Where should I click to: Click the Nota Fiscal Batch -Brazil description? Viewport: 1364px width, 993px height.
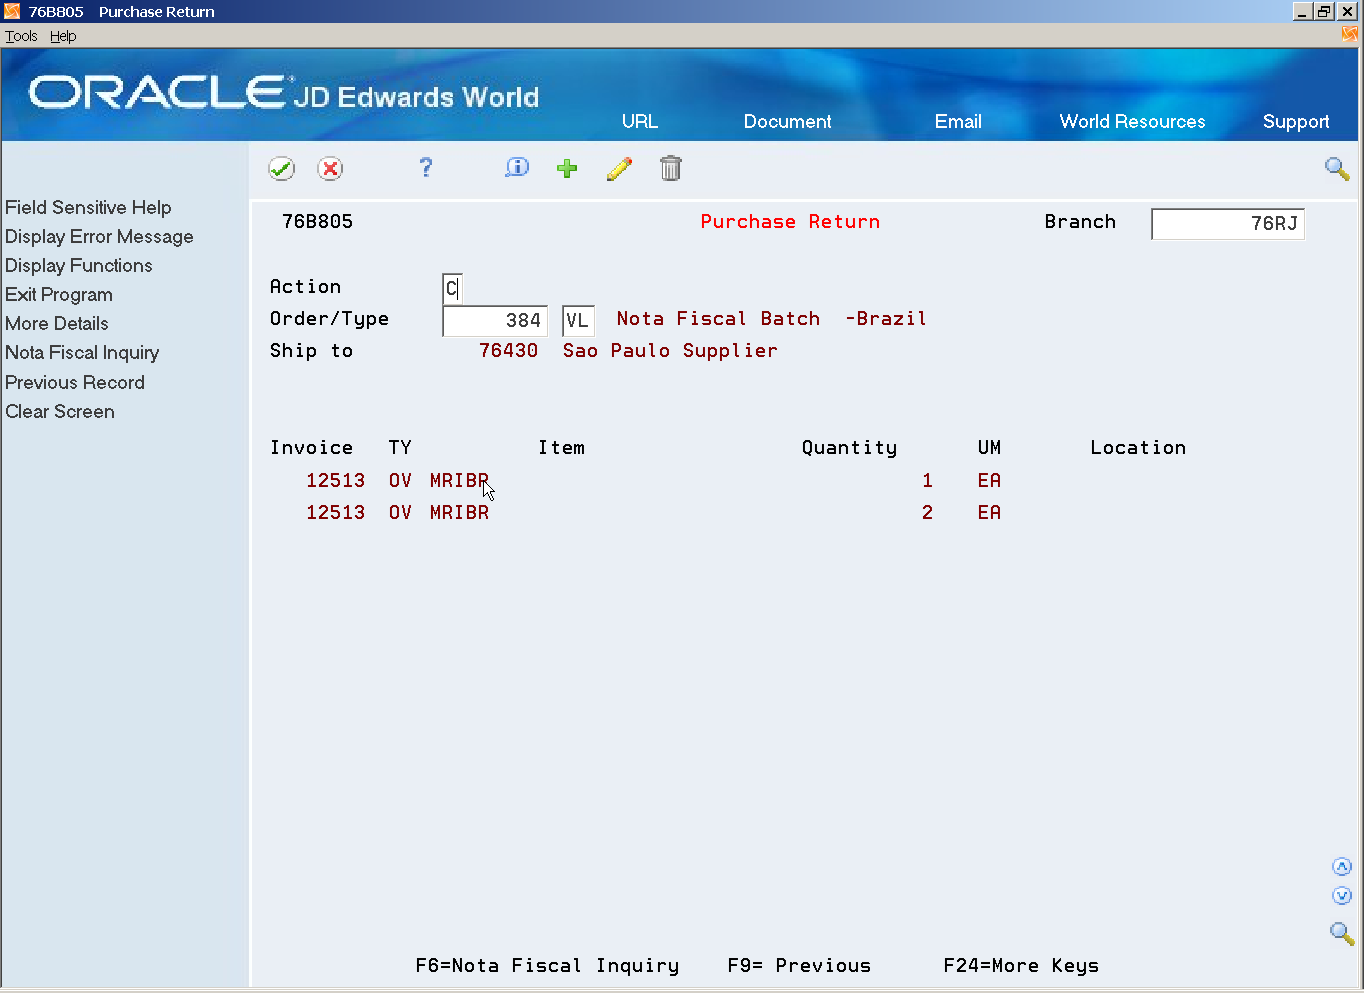click(x=771, y=319)
